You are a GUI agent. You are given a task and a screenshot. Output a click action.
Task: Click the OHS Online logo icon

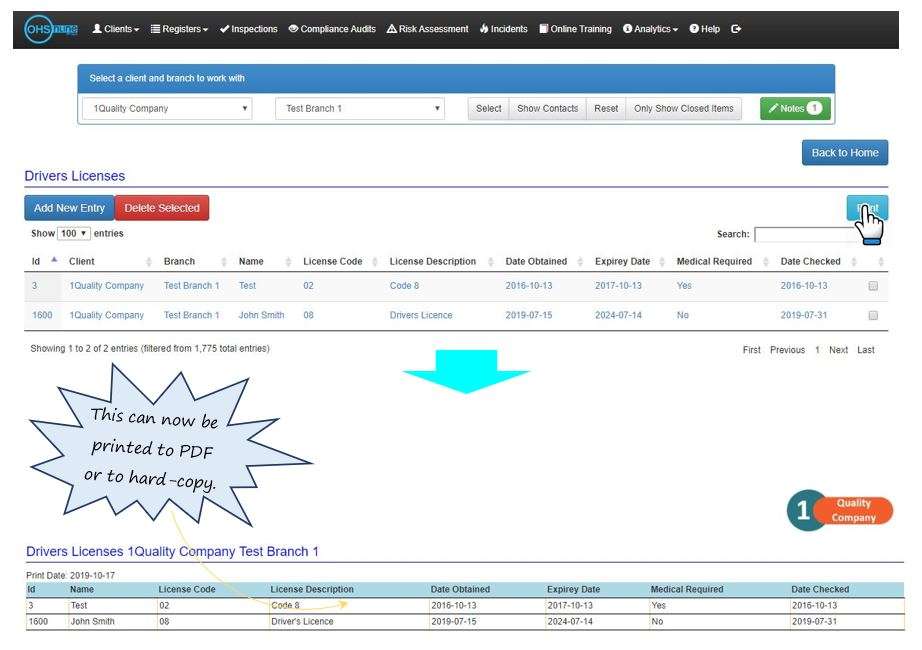[x=51, y=29]
